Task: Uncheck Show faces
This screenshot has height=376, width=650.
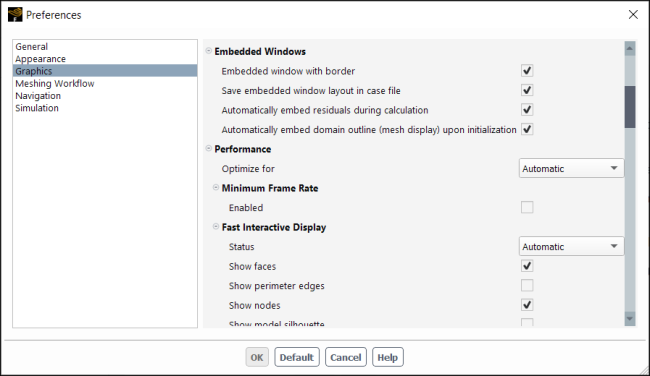Action: (x=527, y=266)
